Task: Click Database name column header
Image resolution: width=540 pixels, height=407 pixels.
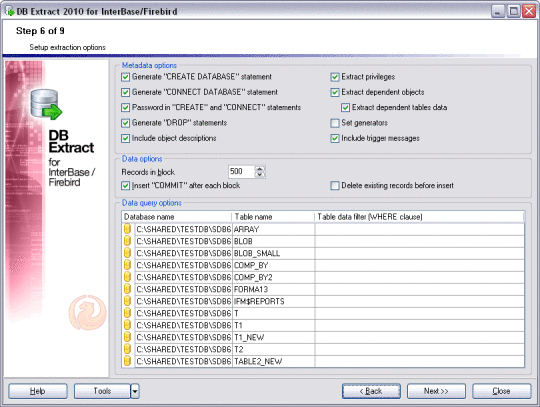Action: point(177,217)
